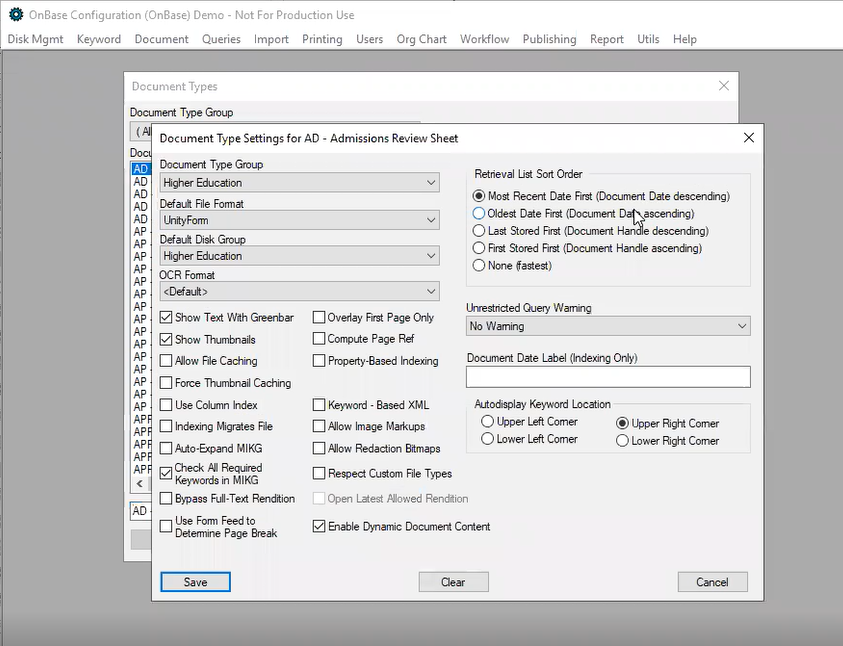
Task: Select the highlighted AD document type entry
Action: [x=140, y=168]
